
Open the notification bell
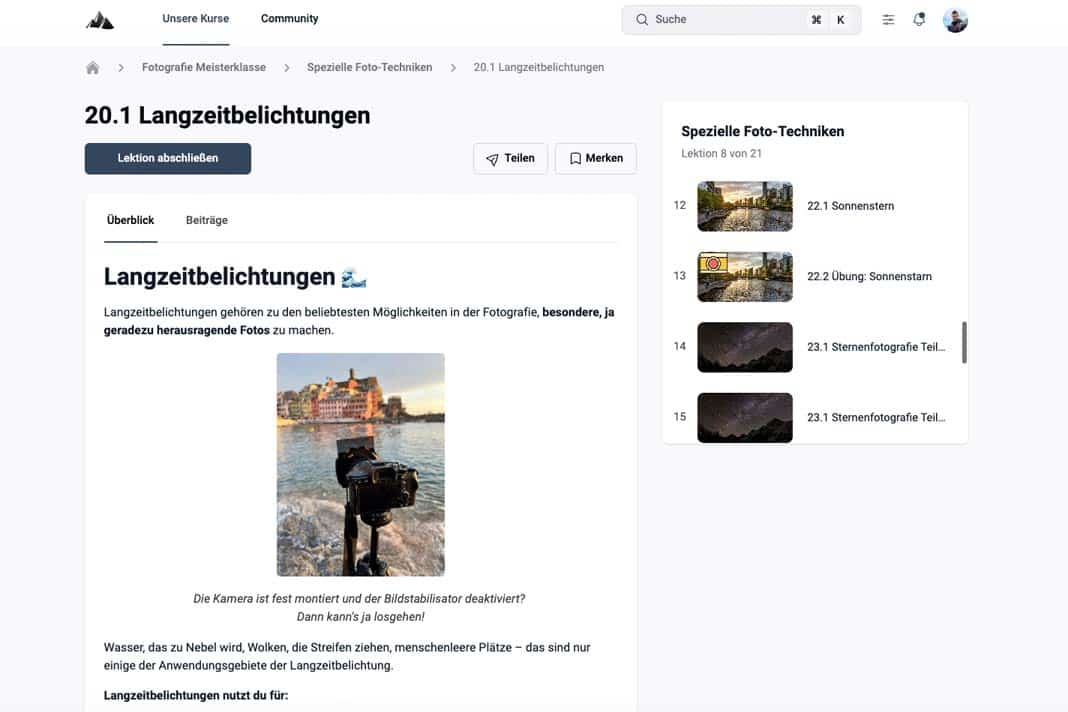[919, 18]
